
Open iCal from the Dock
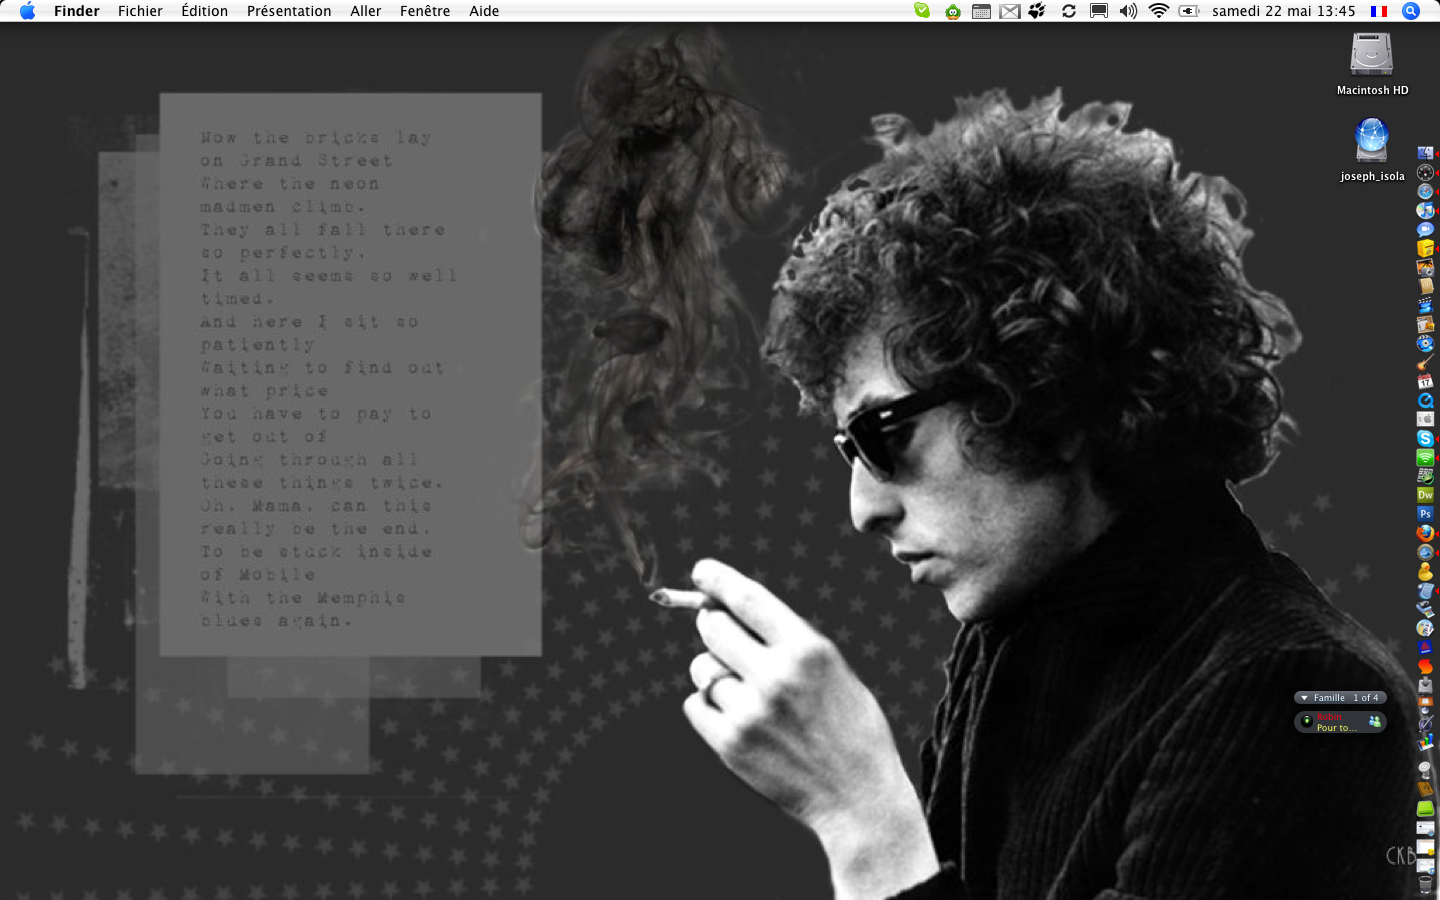1425,381
